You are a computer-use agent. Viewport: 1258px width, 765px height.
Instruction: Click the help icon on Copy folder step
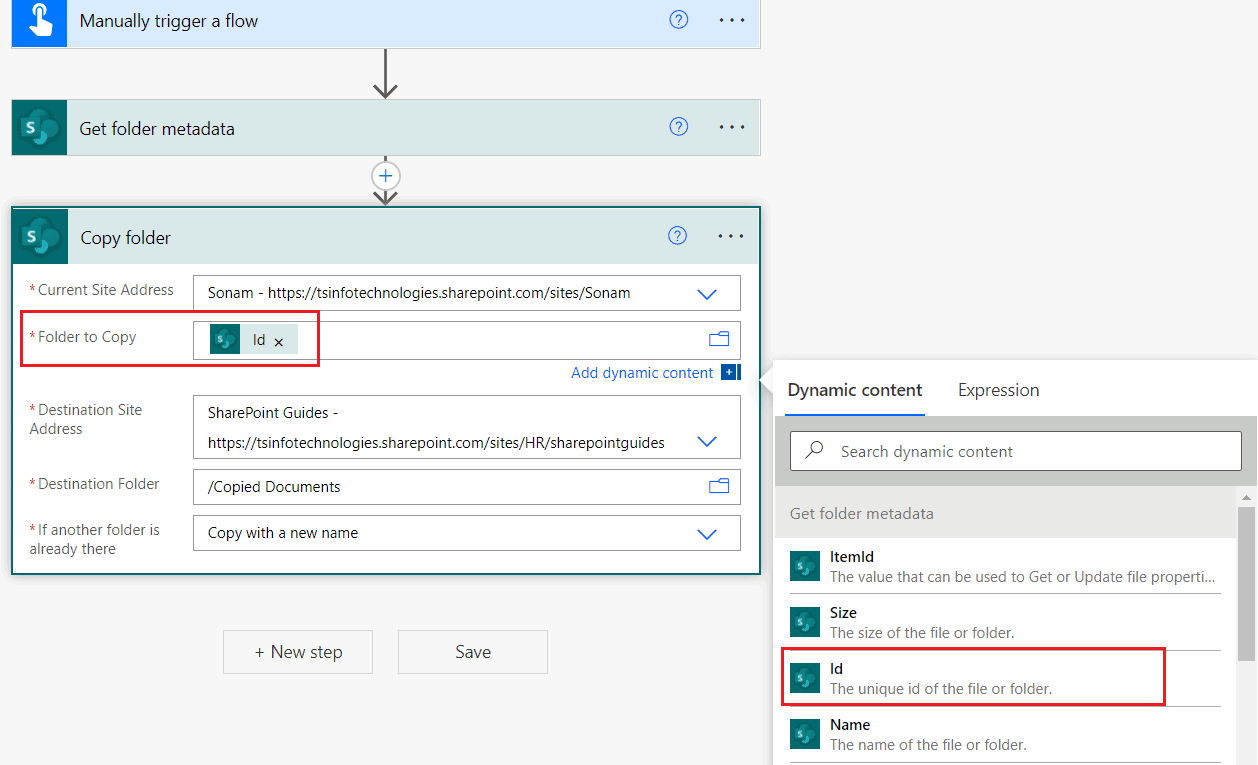pos(677,235)
